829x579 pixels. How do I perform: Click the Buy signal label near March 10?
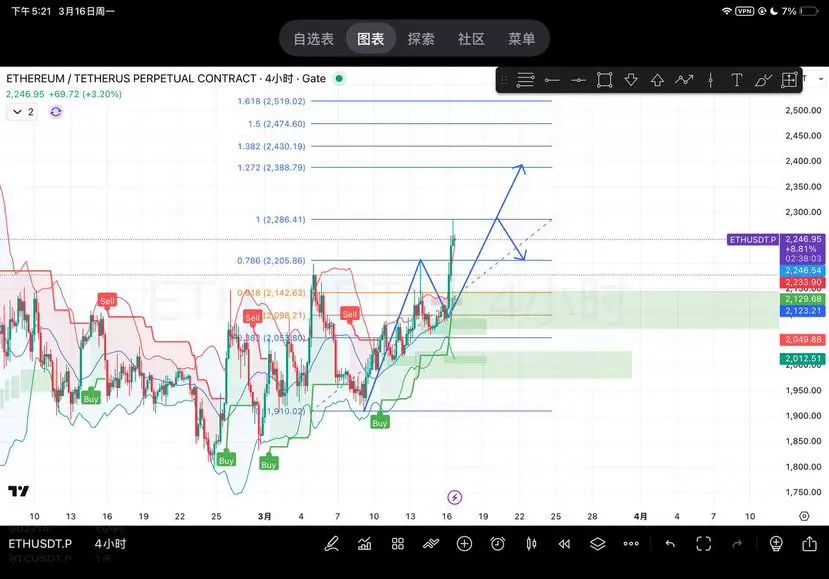[x=380, y=423]
